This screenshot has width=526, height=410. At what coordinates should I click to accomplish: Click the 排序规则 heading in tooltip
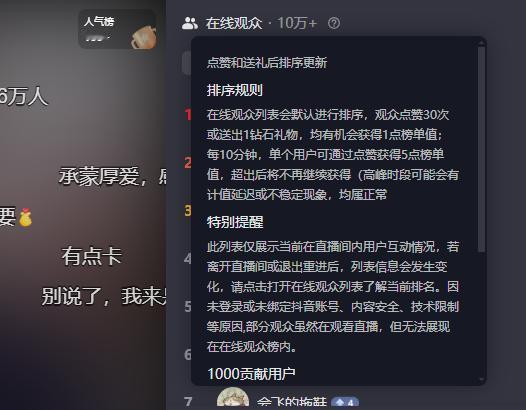coord(235,90)
